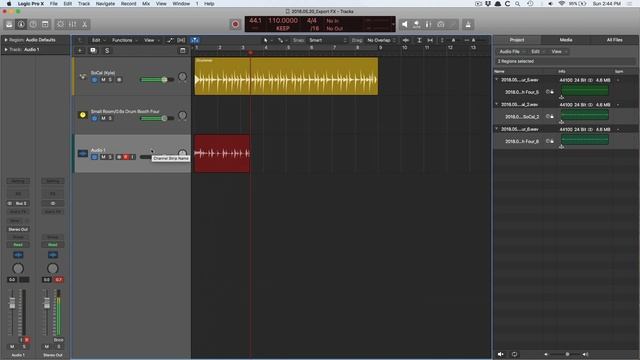Select the SoCal_2 region row in browser

[x=566, y=117]
